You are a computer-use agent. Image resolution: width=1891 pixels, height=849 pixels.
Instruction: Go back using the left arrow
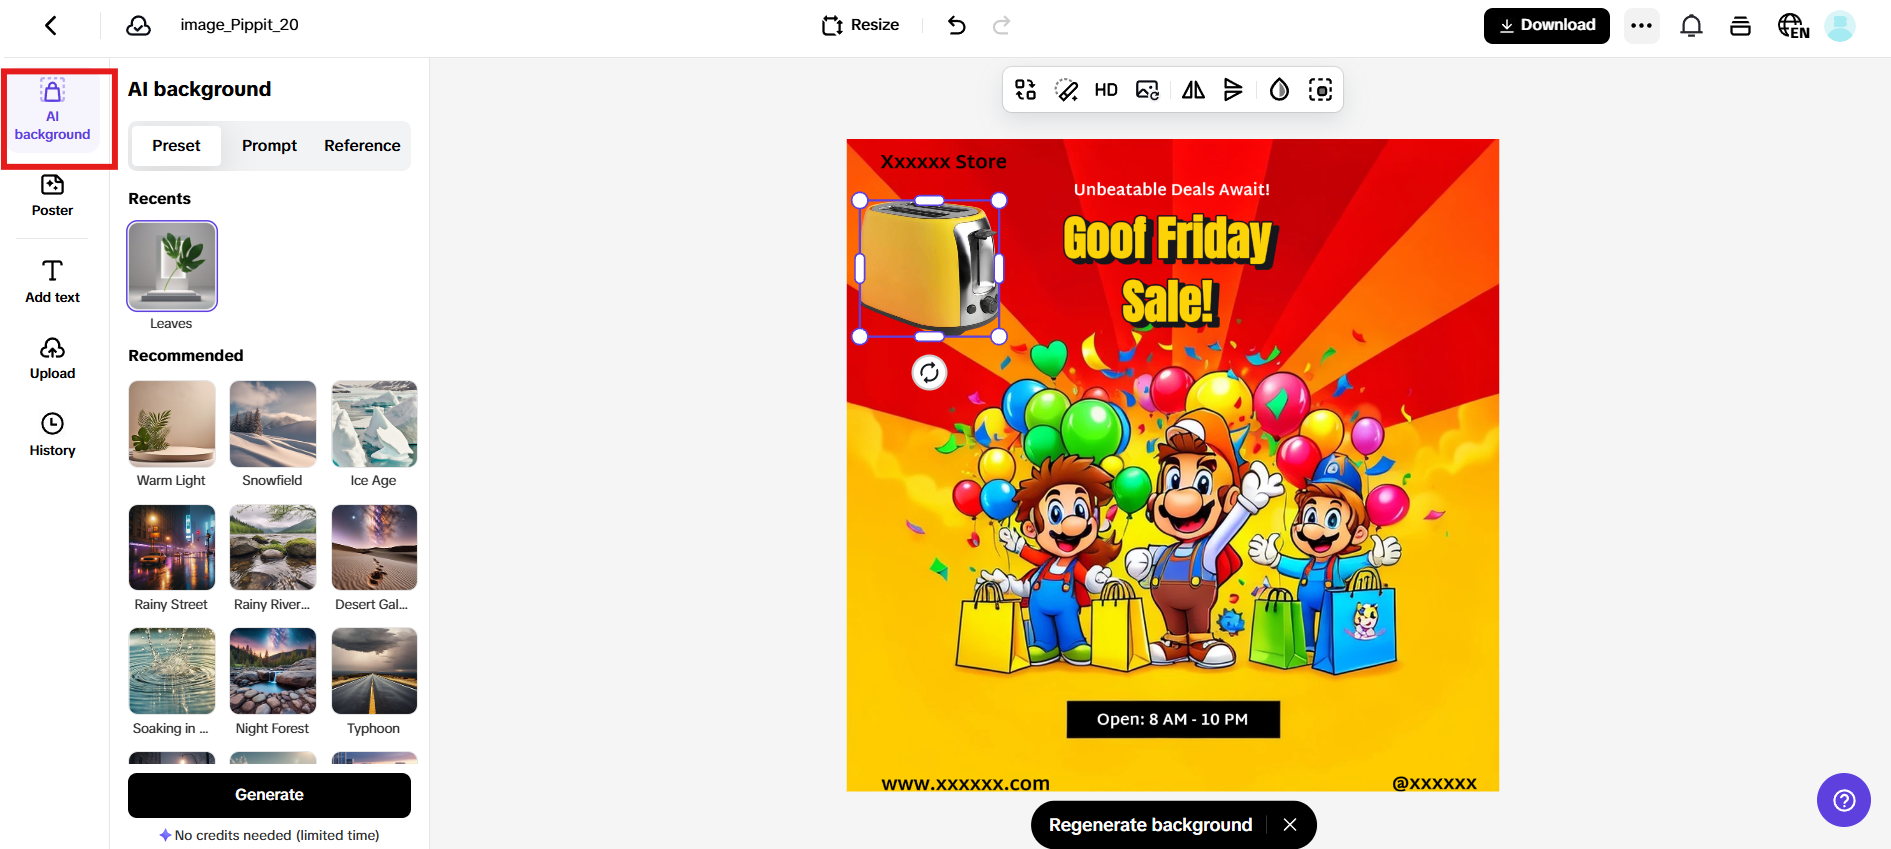click(51, 25)
